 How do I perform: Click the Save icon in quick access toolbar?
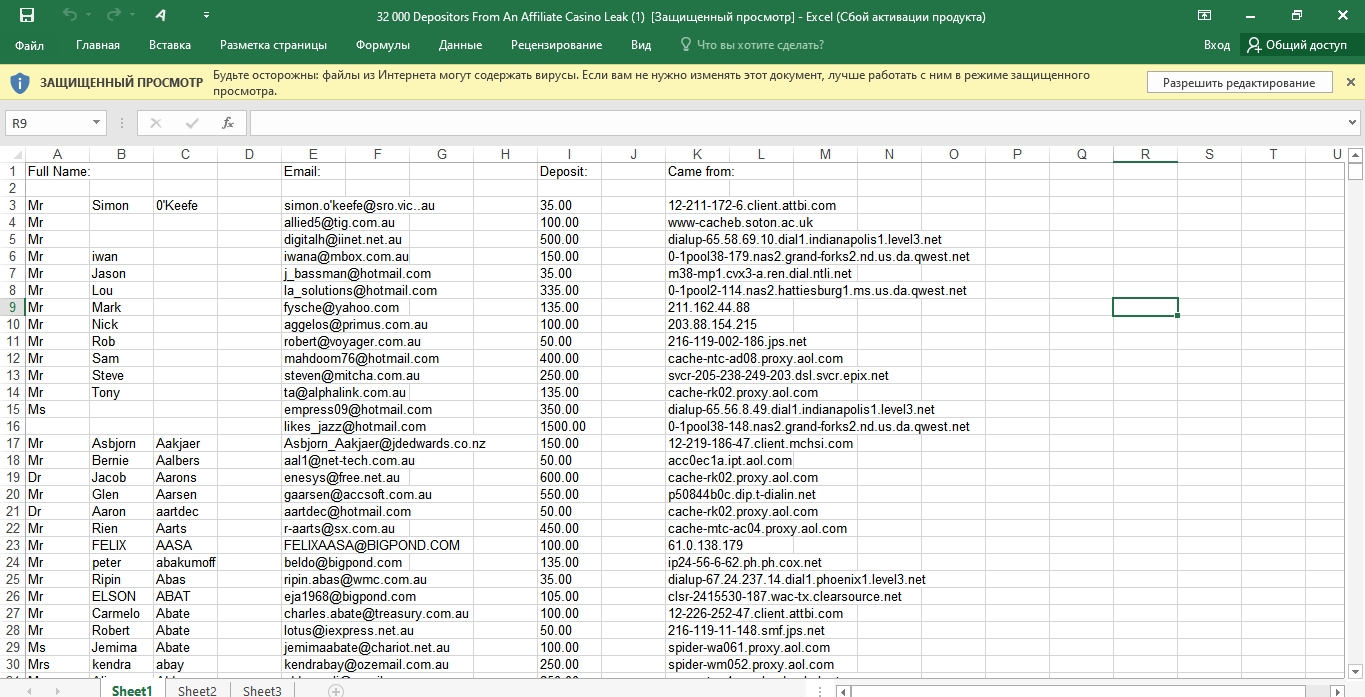pyautogui.click(x=27, y=16)
